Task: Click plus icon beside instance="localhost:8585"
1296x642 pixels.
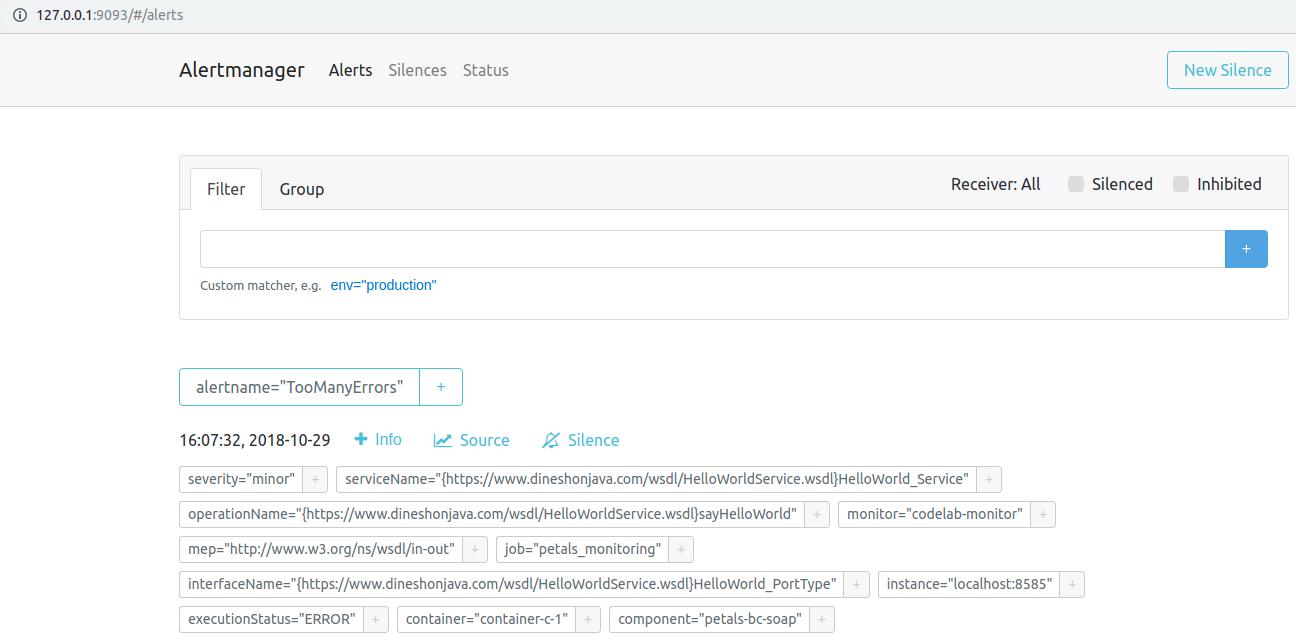Action: 1072,584
